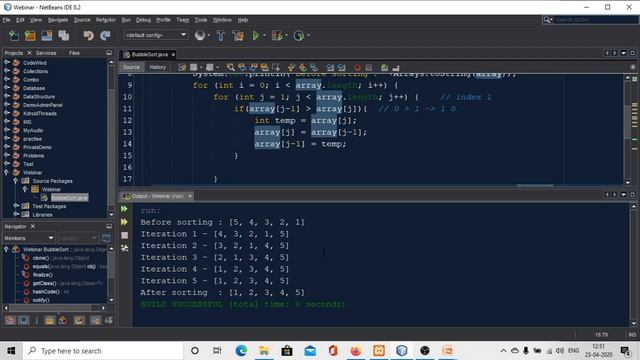The image size is (640, 360).
Task: Expand the DataStructure project node
Action: tap(7, 96)
